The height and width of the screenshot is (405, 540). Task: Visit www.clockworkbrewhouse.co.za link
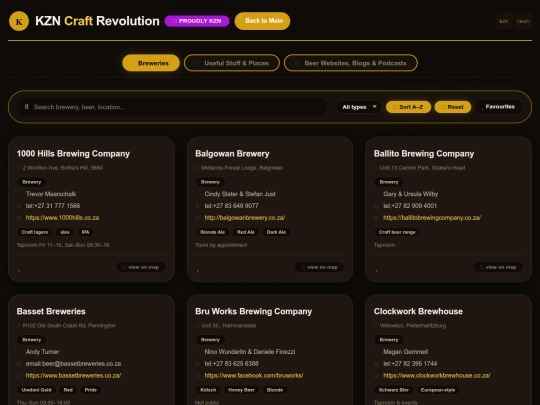(437, 375)
